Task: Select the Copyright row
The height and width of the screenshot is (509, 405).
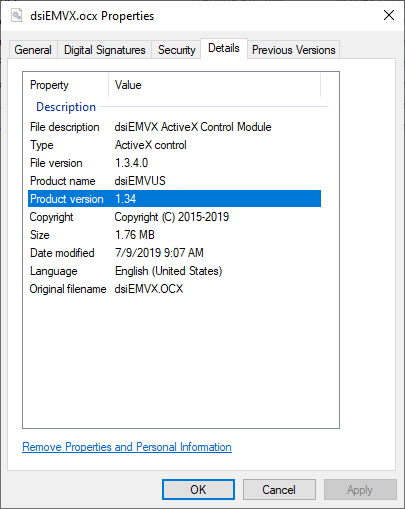Action: 174,217
